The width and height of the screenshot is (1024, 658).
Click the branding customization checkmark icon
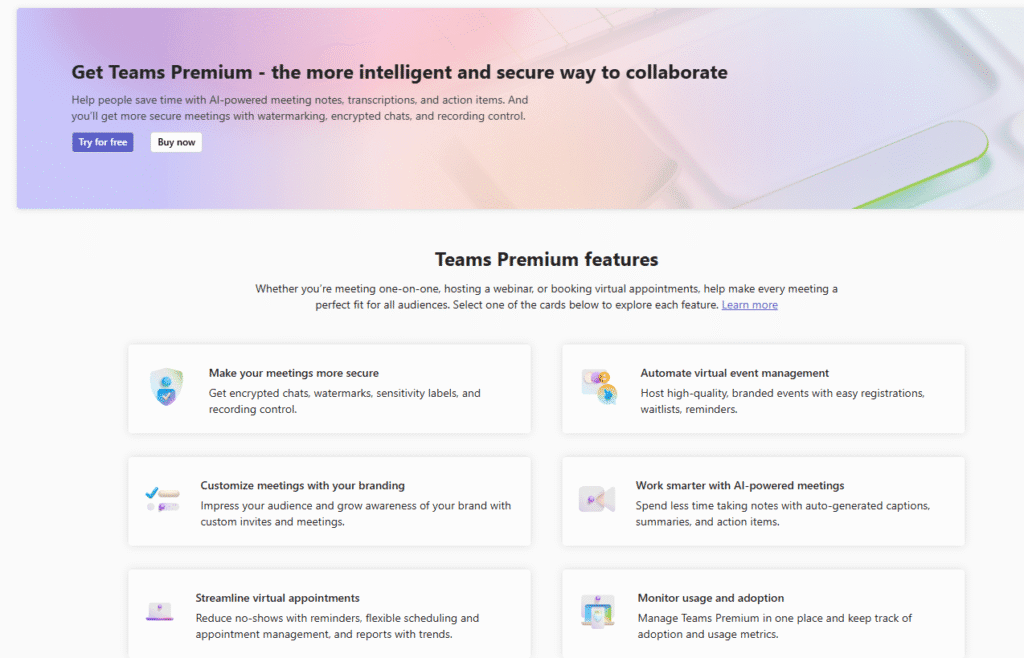coord(162,499)
